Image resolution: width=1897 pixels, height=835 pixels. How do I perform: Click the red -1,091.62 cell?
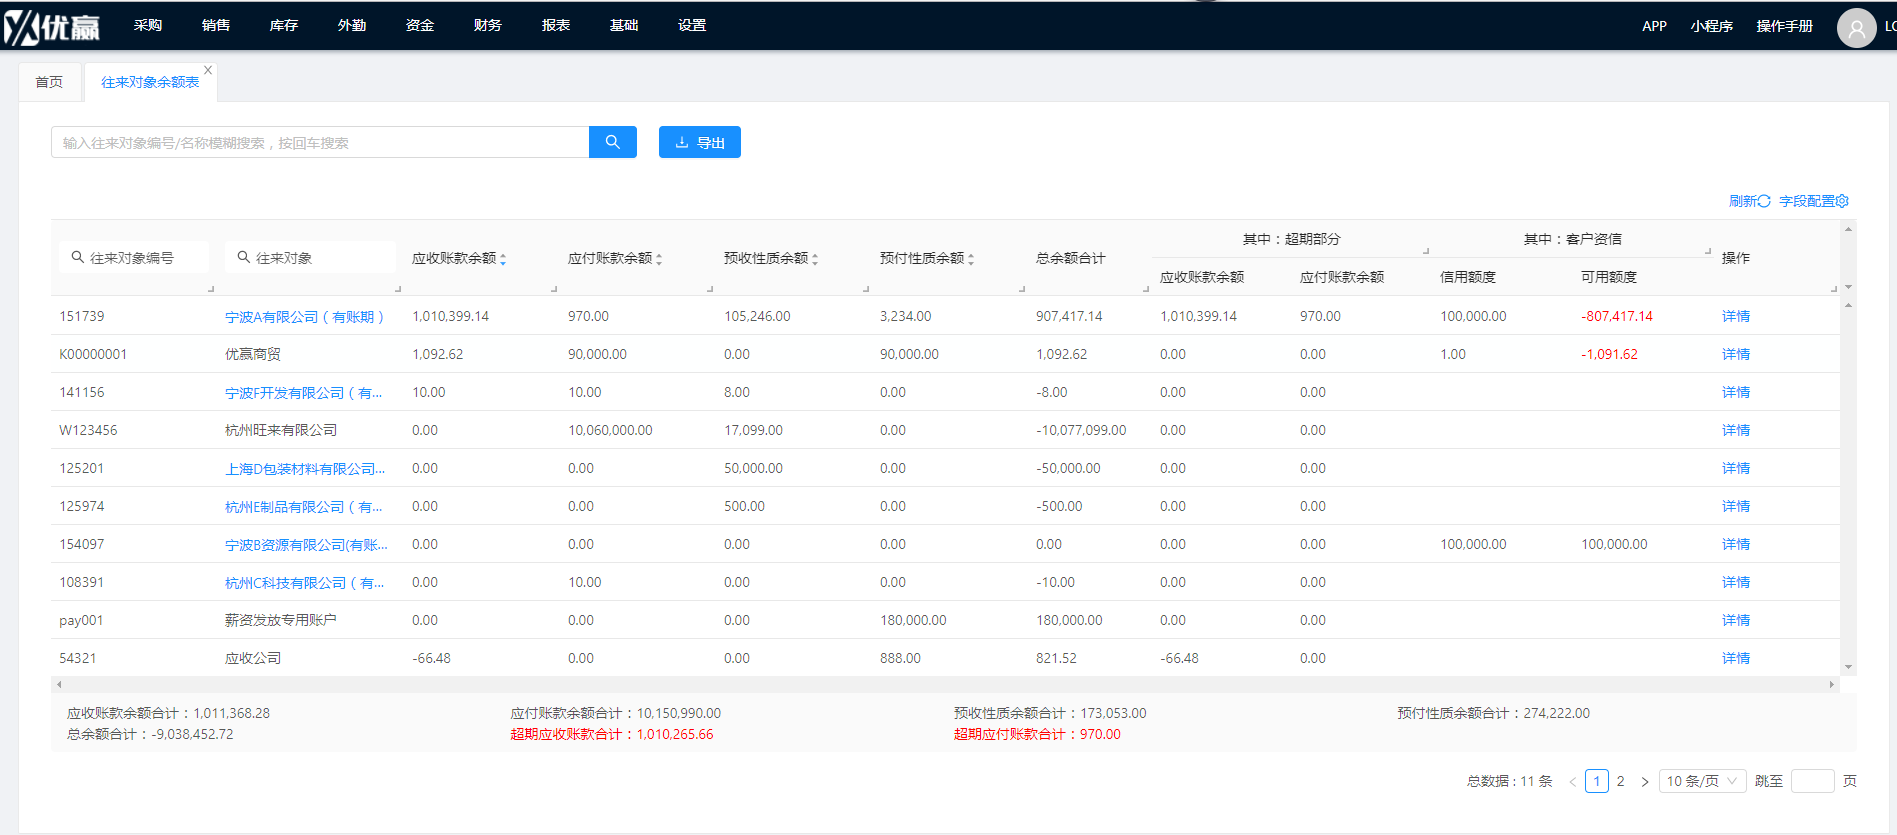coord(1609,354)
